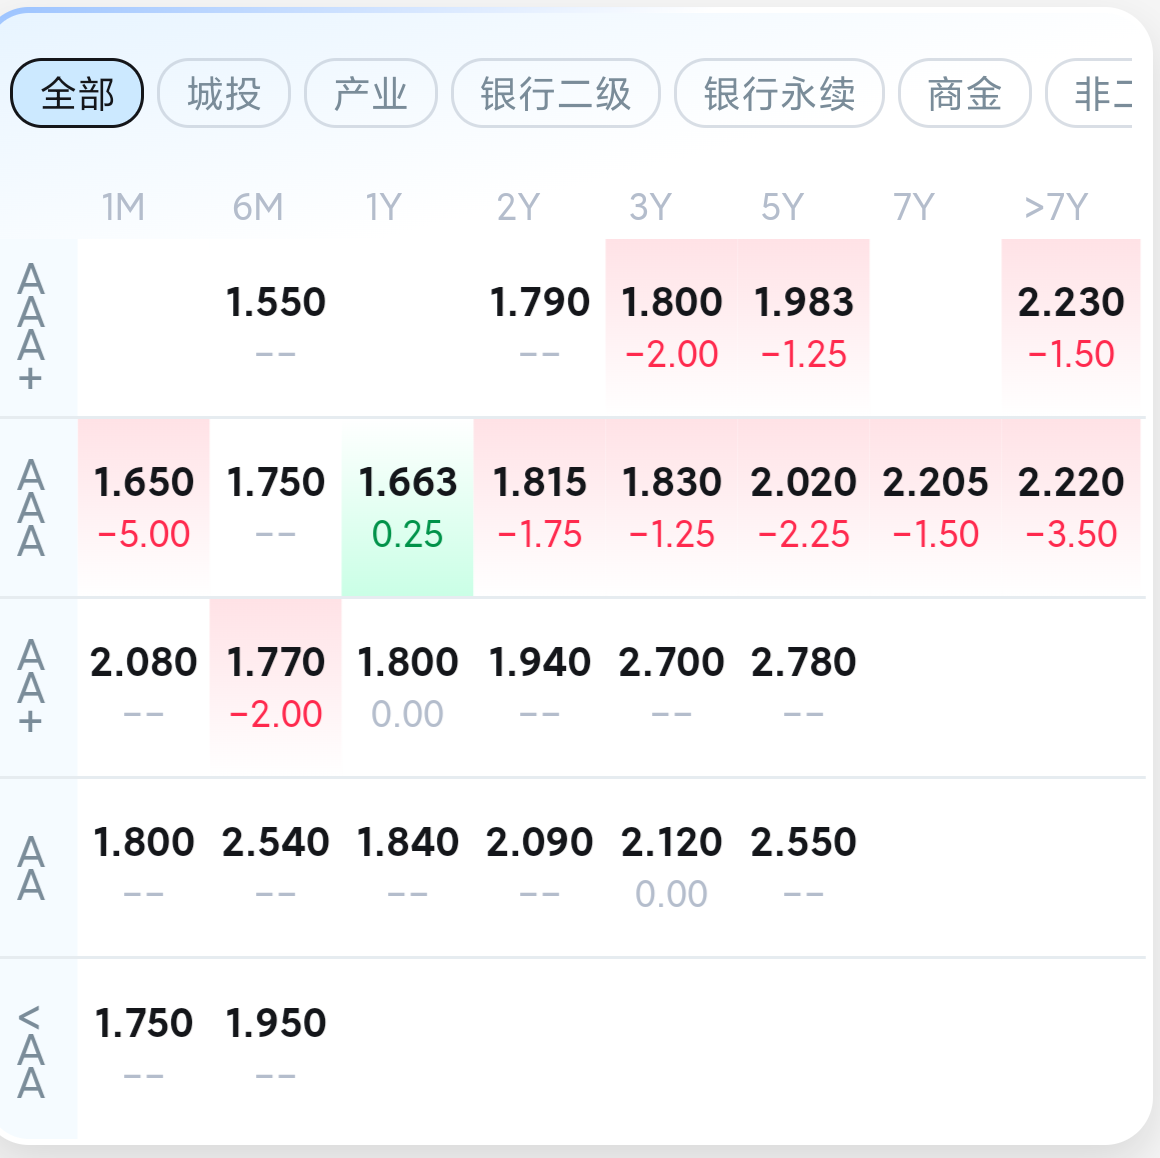Switch to the 产业 filter tab
This screenshot has height=1158, width=1160.
(371, 93)
